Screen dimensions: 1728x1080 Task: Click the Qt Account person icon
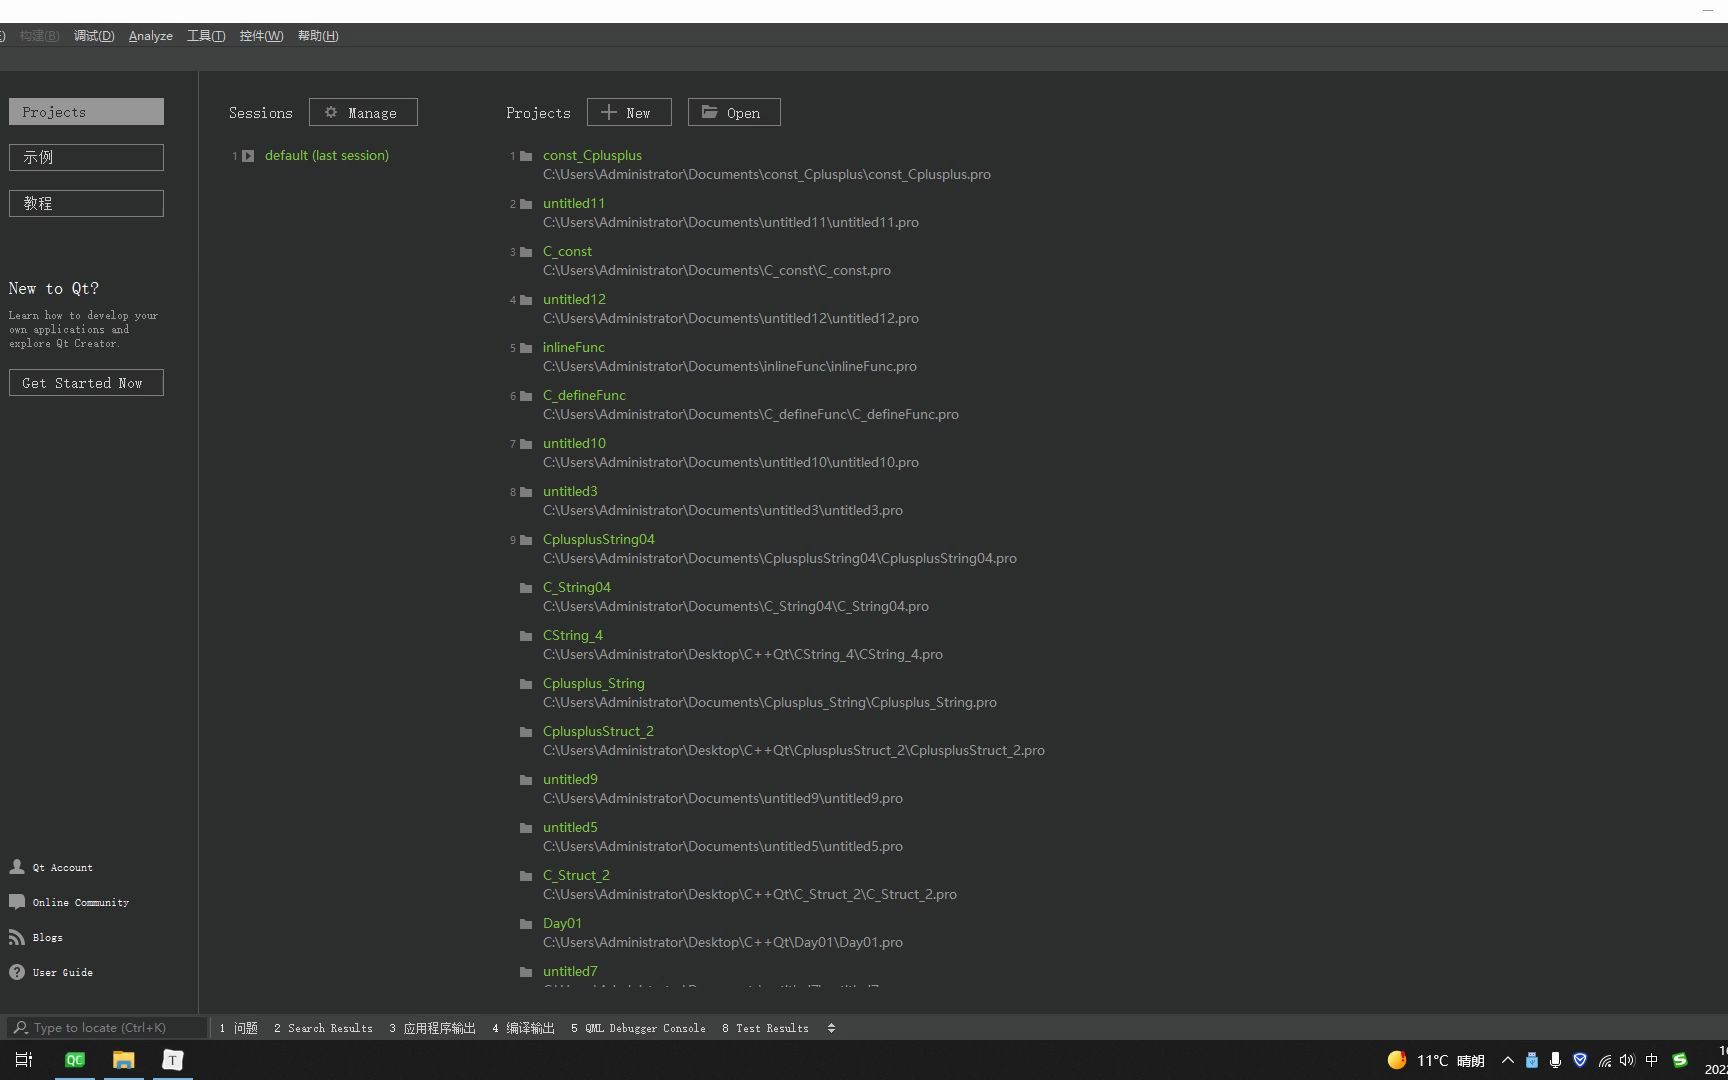(x=17, y=867)
